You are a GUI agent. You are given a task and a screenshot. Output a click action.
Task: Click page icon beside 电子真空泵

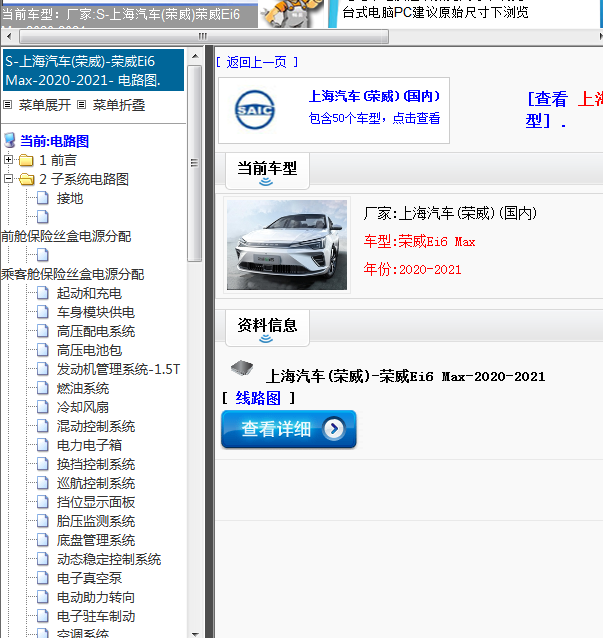(x=43, y=578)
